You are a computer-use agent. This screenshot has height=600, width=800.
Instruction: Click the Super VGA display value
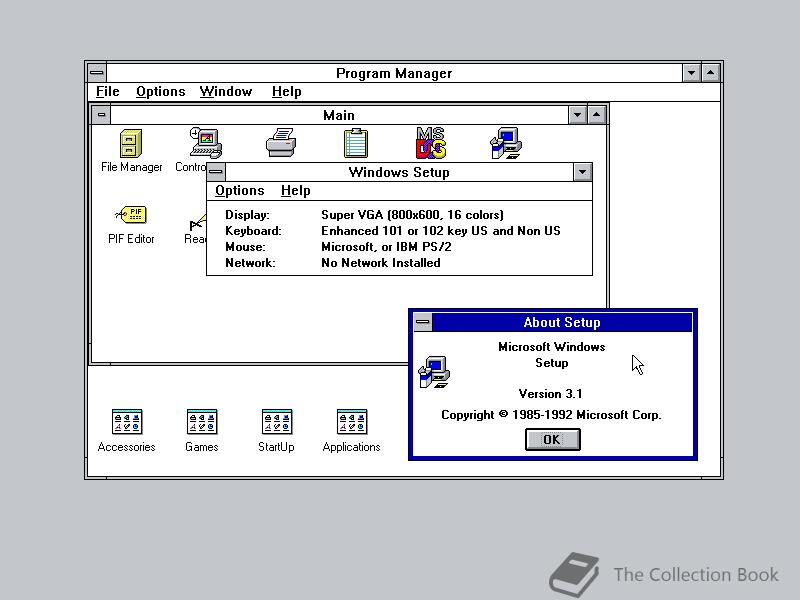[x=412, y=215]
